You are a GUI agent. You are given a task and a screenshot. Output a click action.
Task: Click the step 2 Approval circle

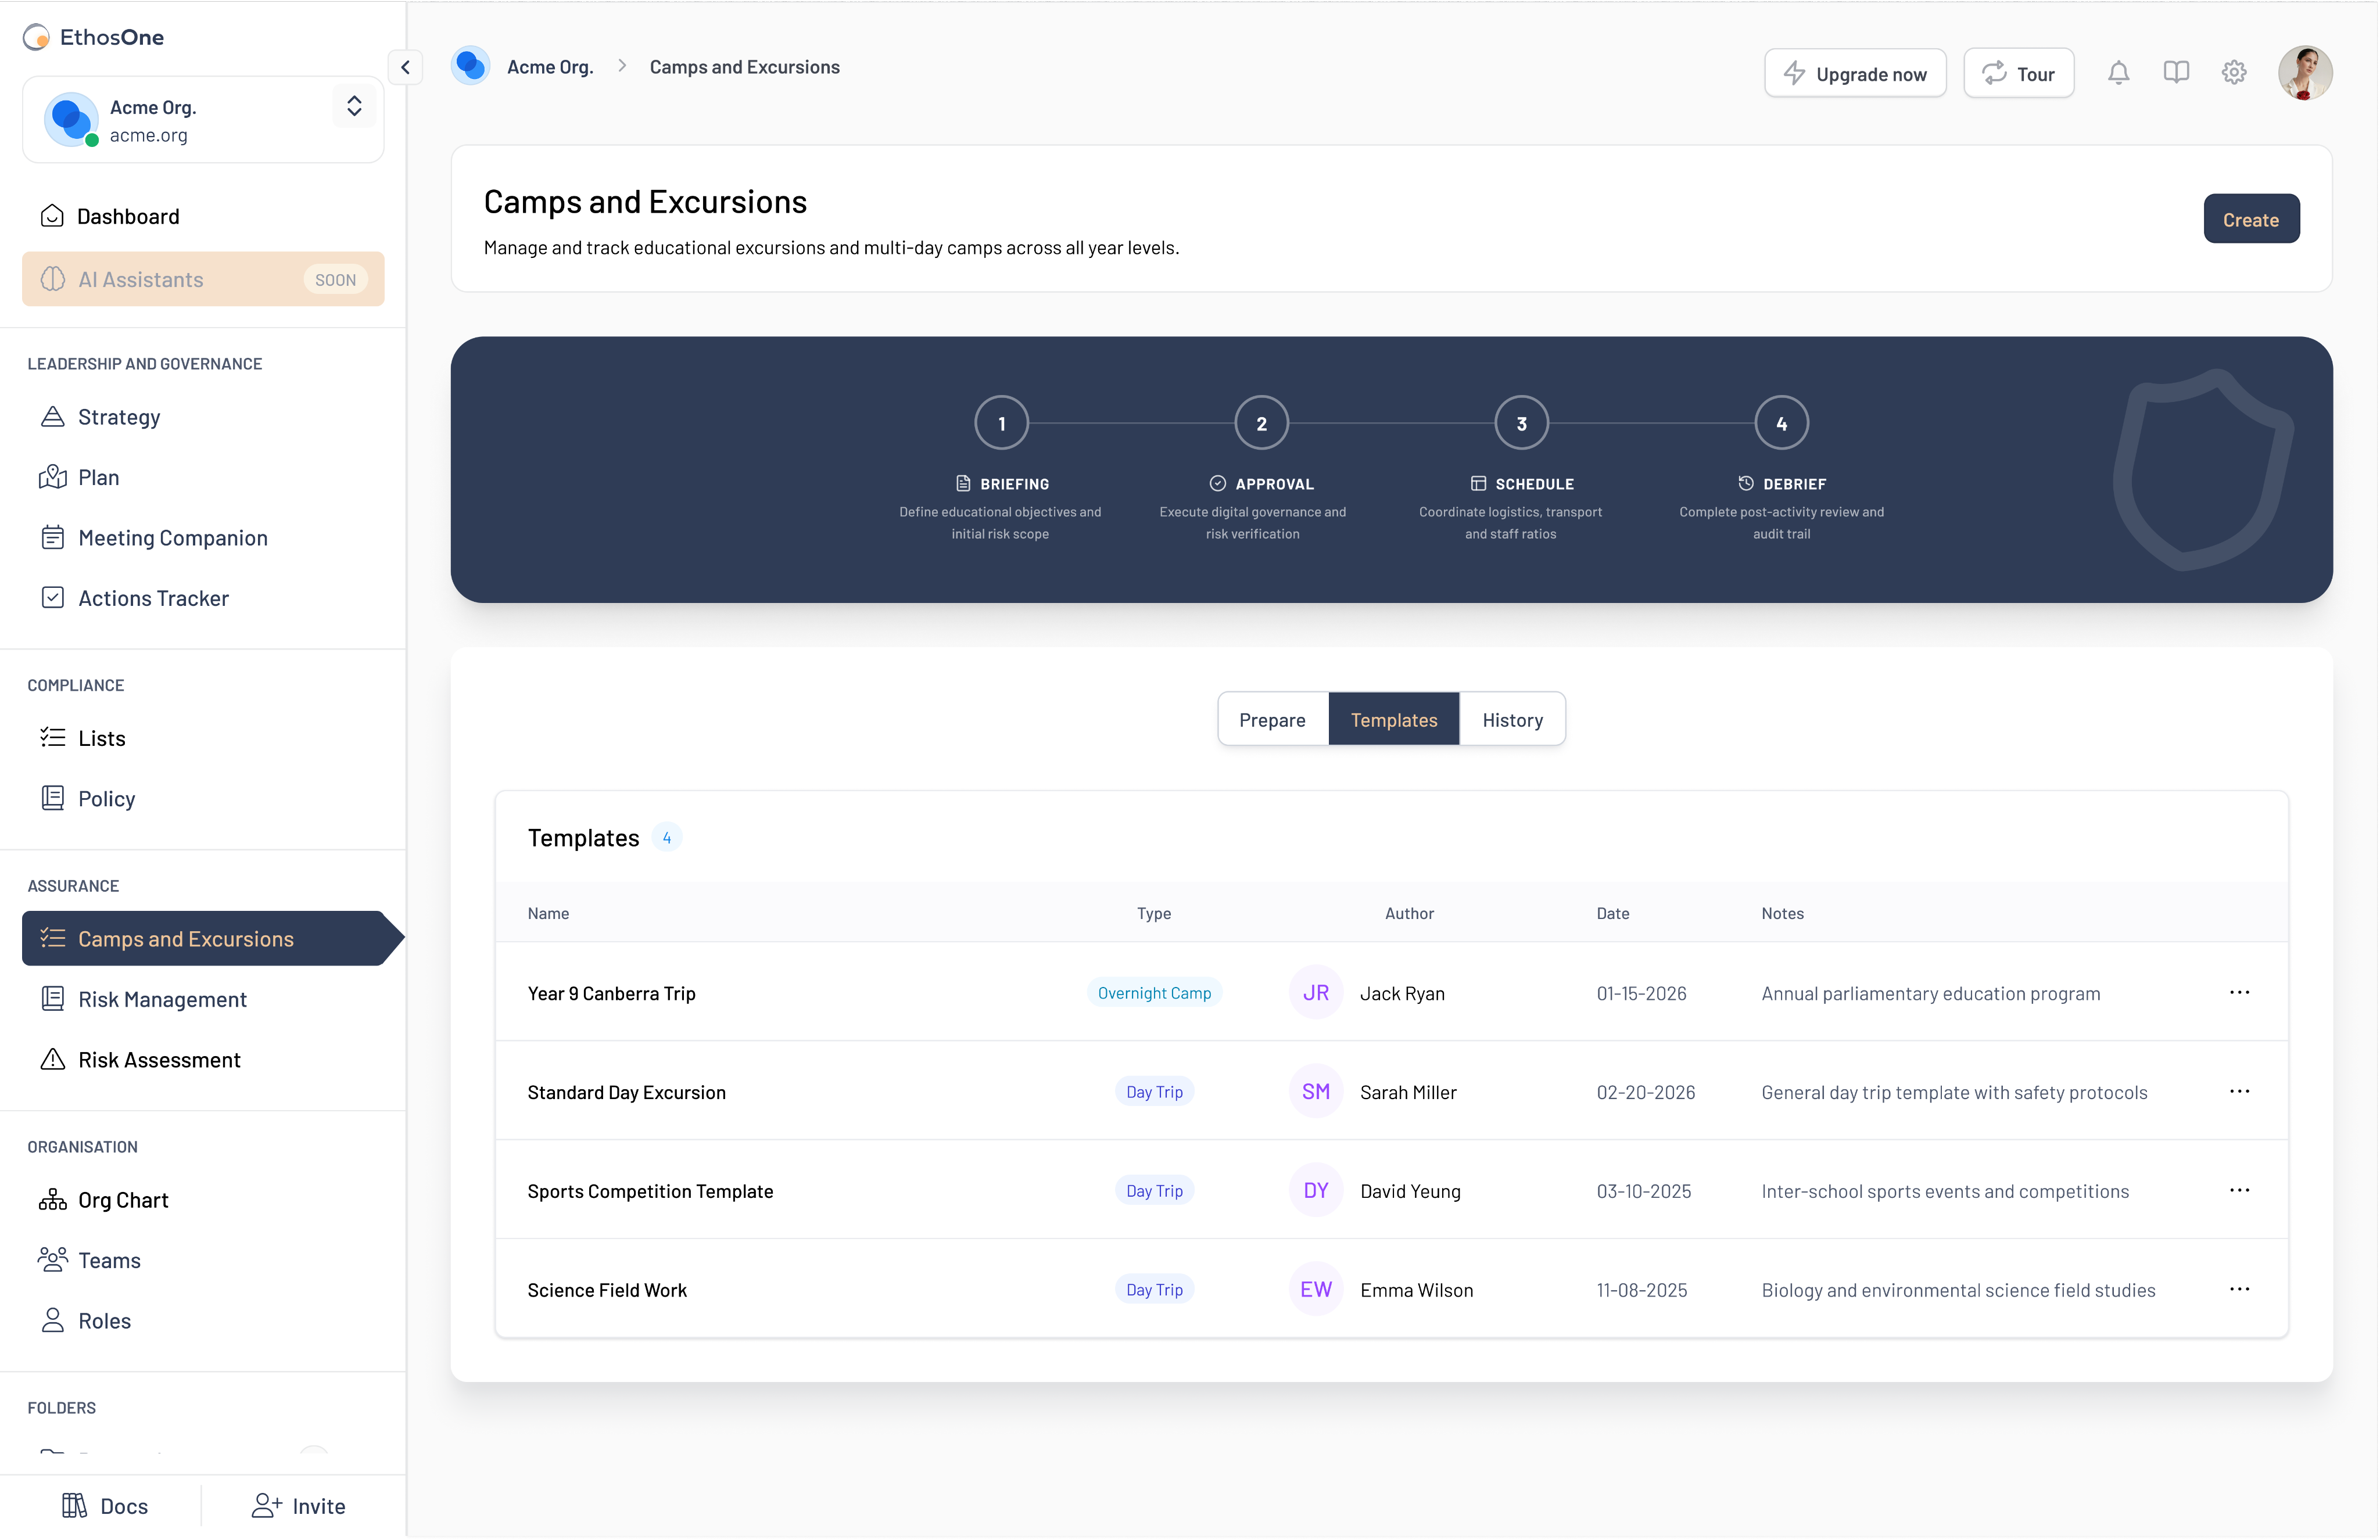click(x=1261, y=423)
